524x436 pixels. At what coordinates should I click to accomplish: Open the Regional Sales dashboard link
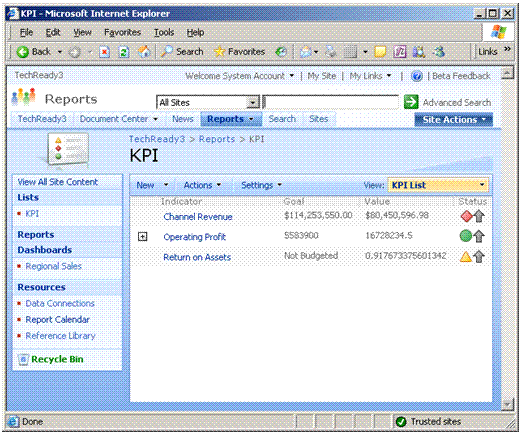click(53, 266)
